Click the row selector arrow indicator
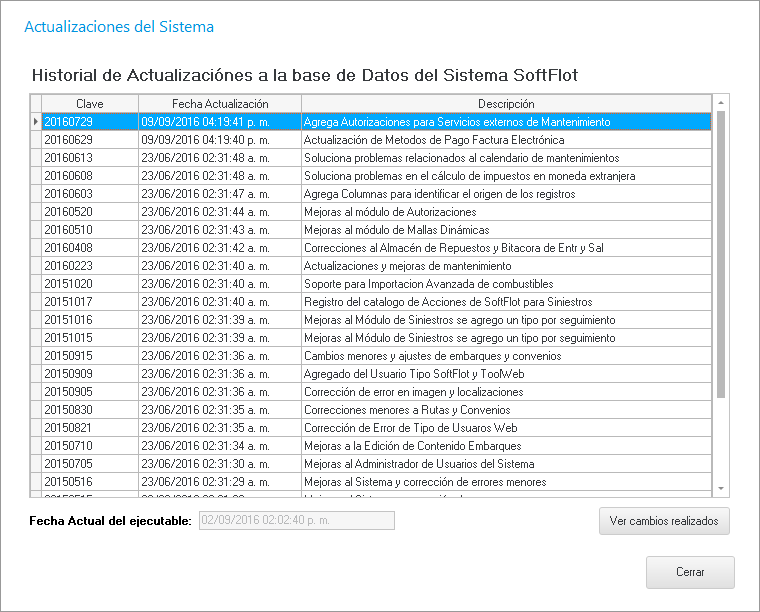This screenshot has width=760, height=612. click(x=36, y=122)
